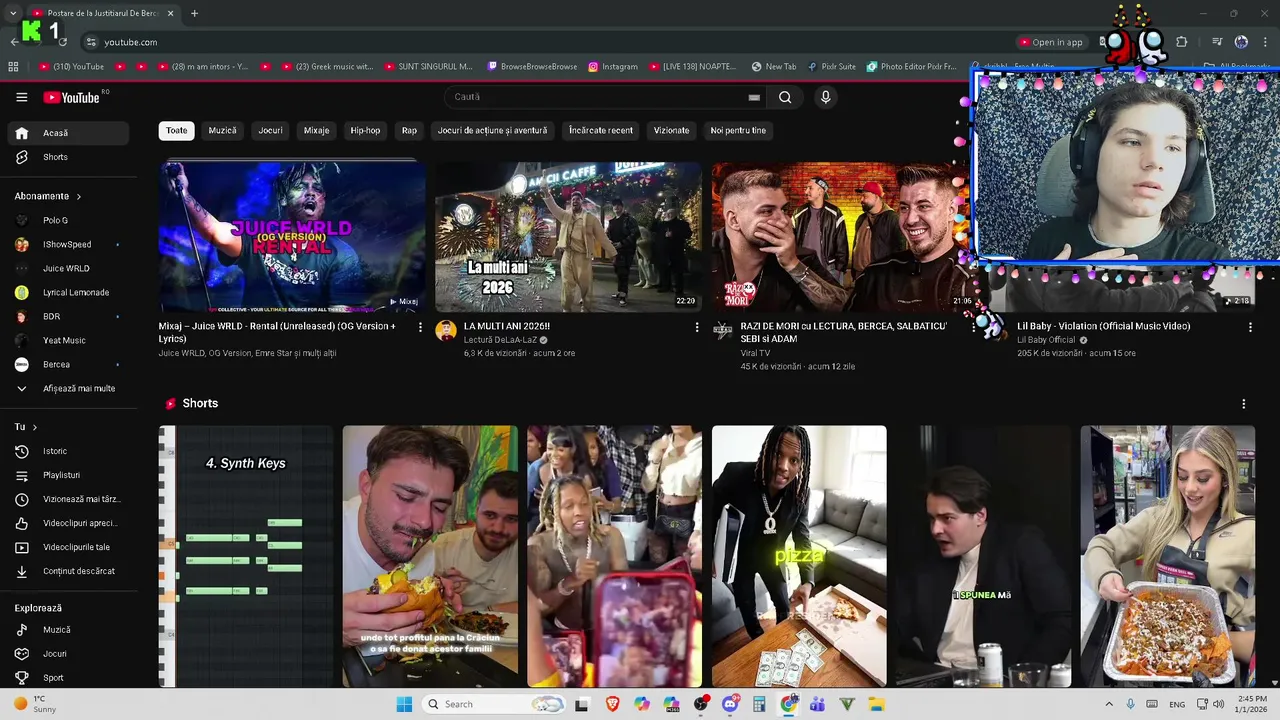Open the taskbar volume control
This screenshot has height=720, width=1280.
(x=1219, y=704)
